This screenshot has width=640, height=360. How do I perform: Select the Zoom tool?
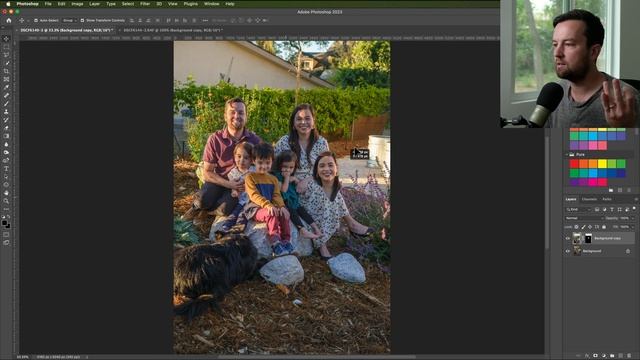(x=6, y=201)
